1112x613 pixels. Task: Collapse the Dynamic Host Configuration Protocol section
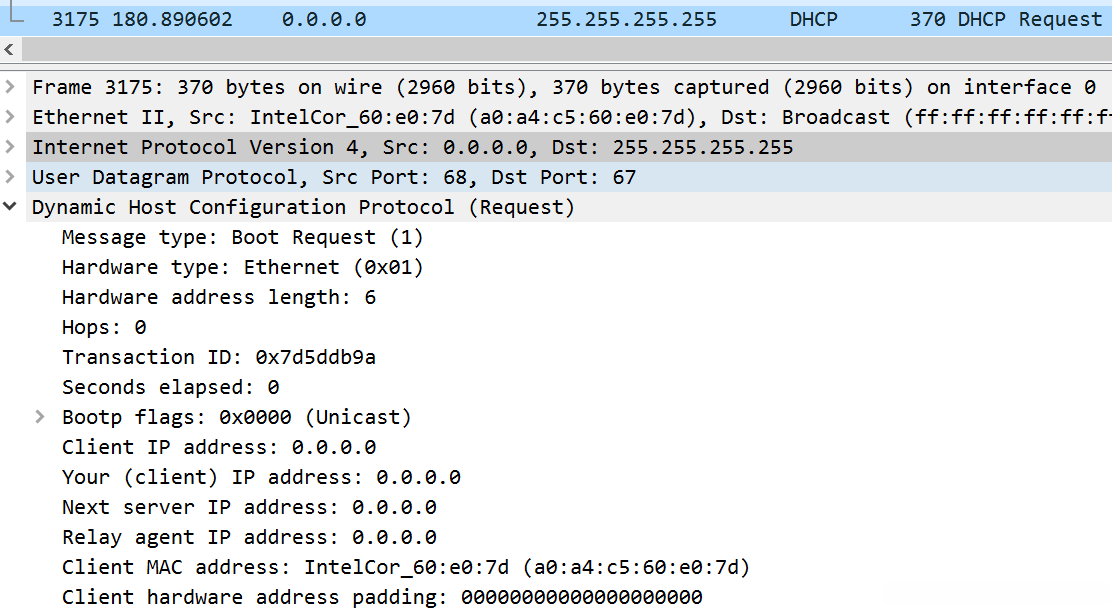coord(10,207)
